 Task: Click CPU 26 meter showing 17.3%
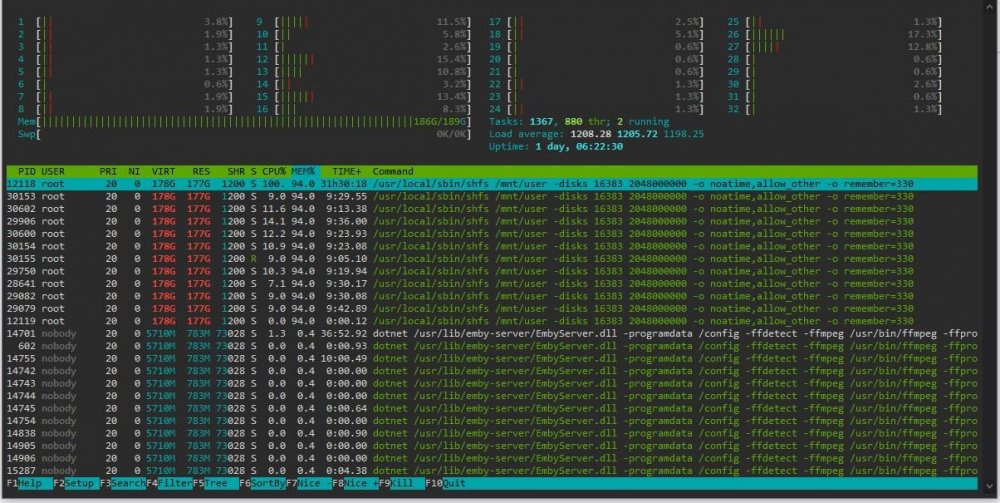tap(835, 34)
